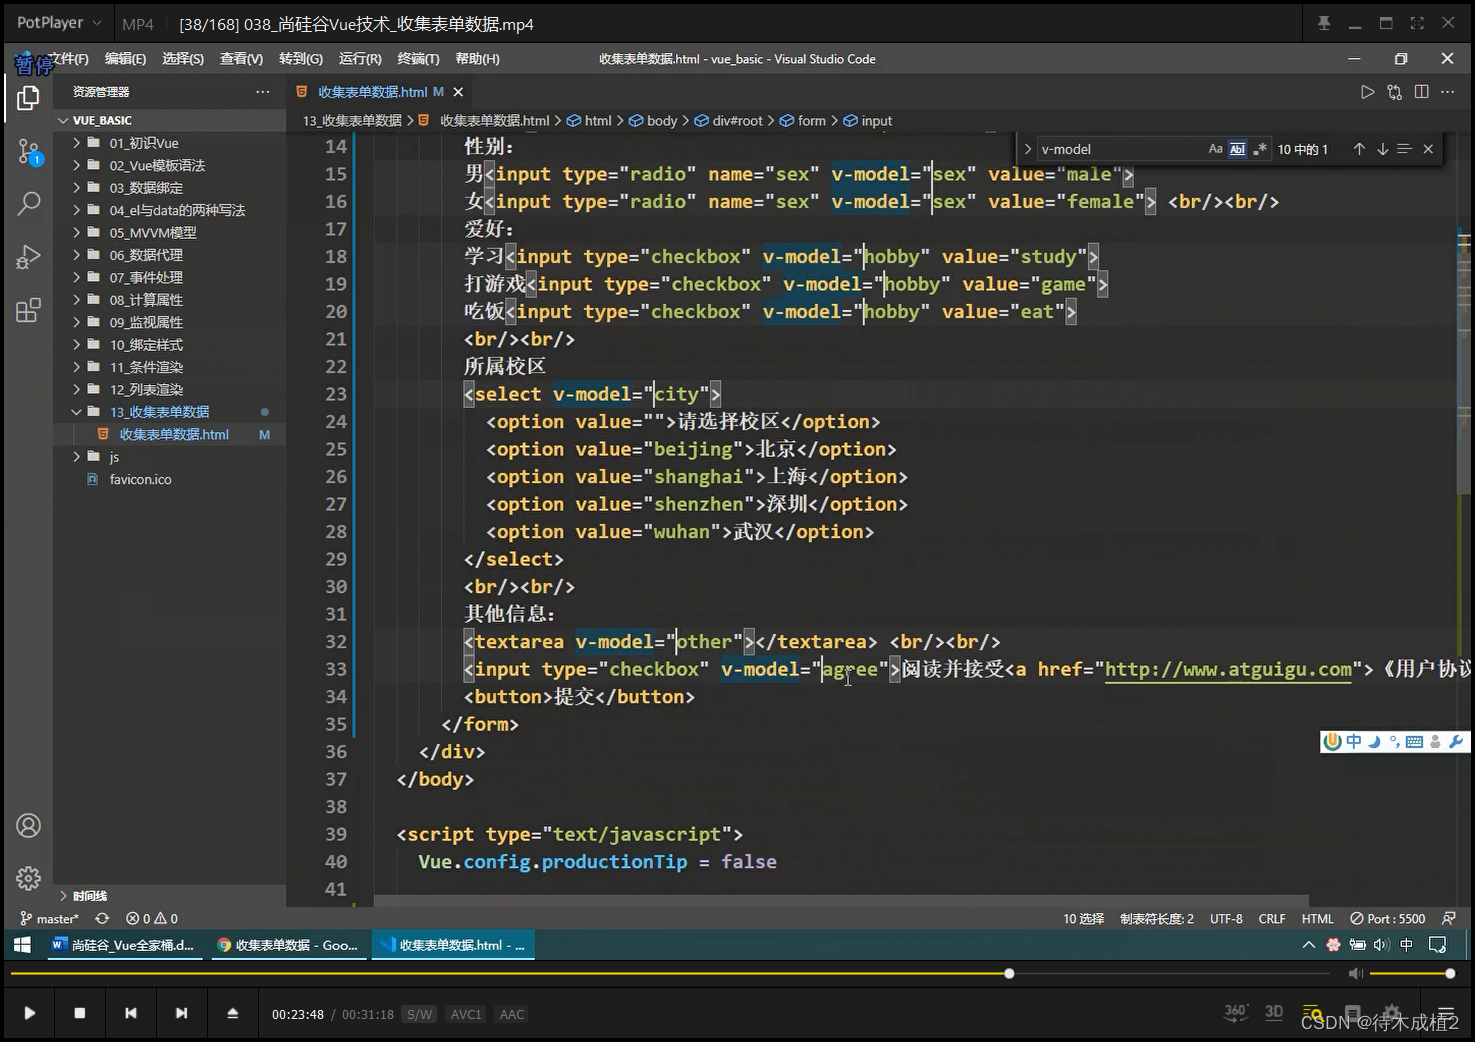
Task: Open the Source Control view icon
Action: coord(28,152)
